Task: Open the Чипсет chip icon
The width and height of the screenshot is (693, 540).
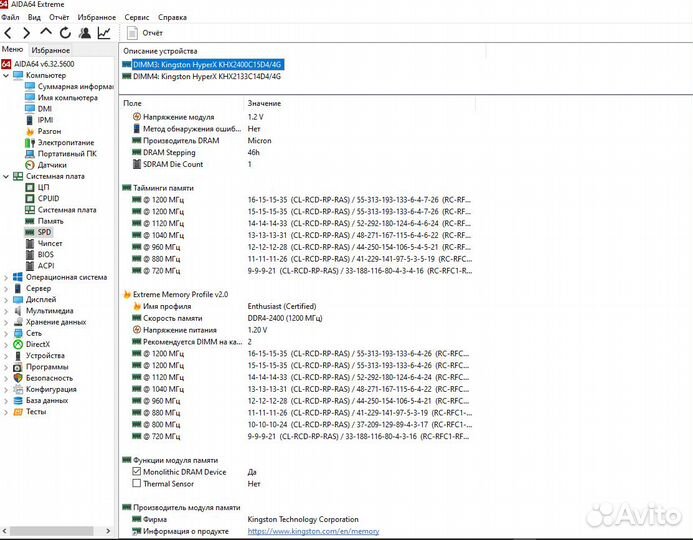Action: tap(30, 243)
